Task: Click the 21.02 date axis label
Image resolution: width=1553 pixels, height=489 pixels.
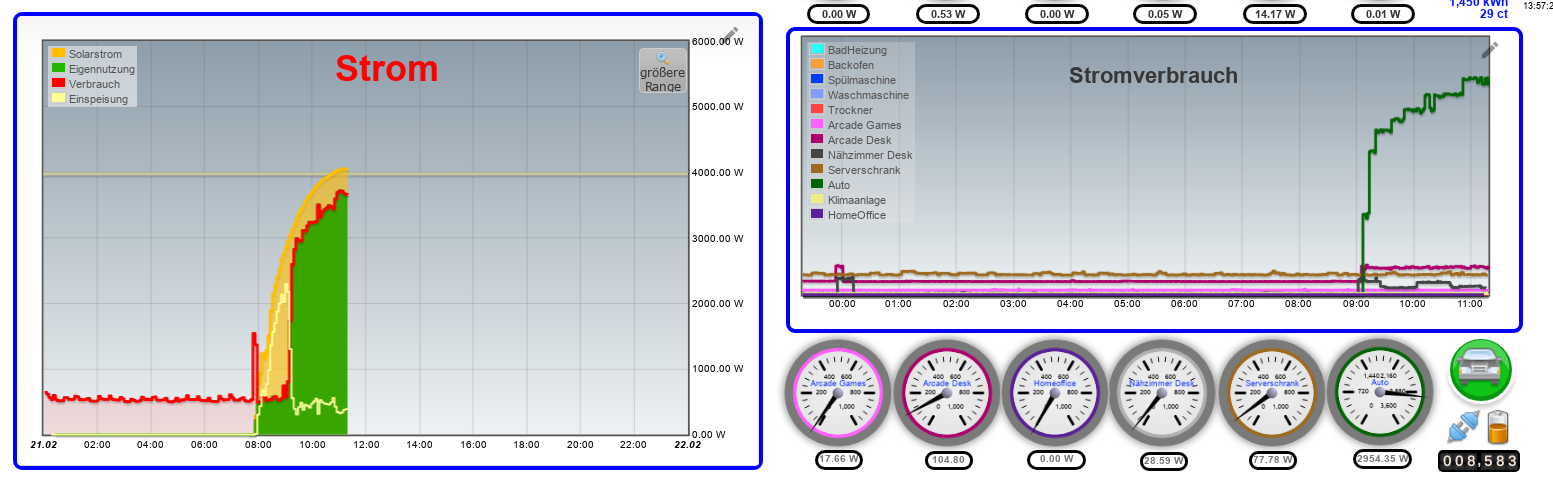Action: point(43,445)
